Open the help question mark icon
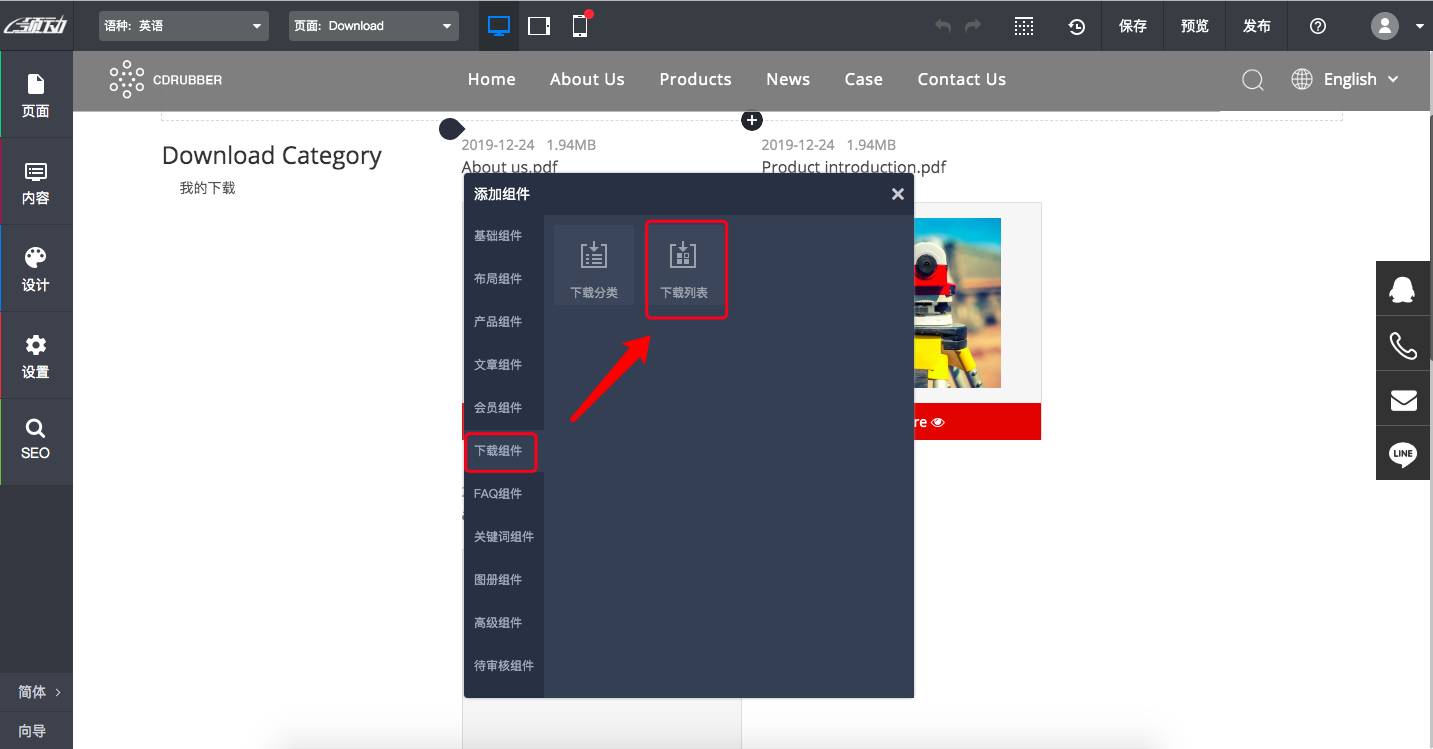Screen dimensions: 1433x749 click(x=1317, y=27)
